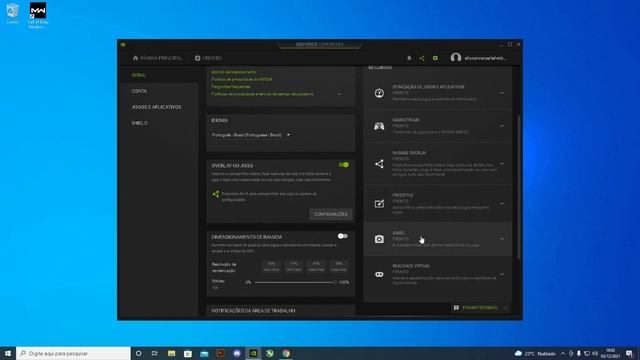
Task: Open Google Chrome from taskbar
Action: 286,353
